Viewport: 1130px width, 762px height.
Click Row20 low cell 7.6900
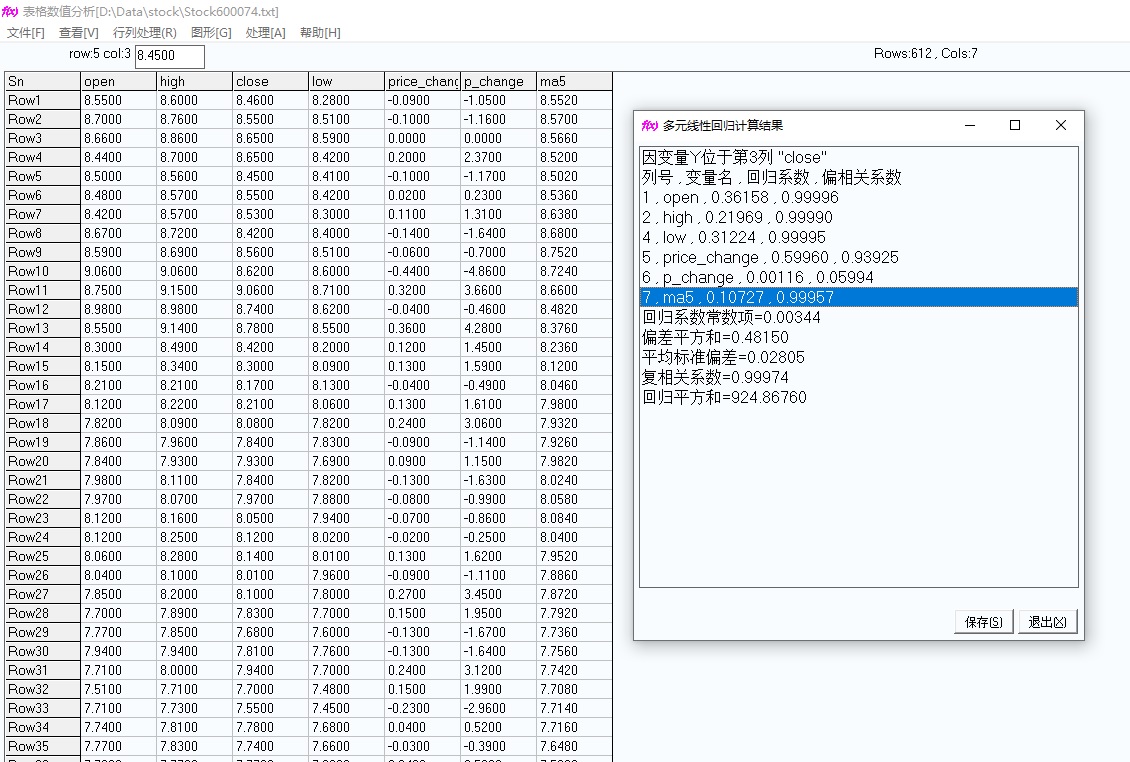347,461
